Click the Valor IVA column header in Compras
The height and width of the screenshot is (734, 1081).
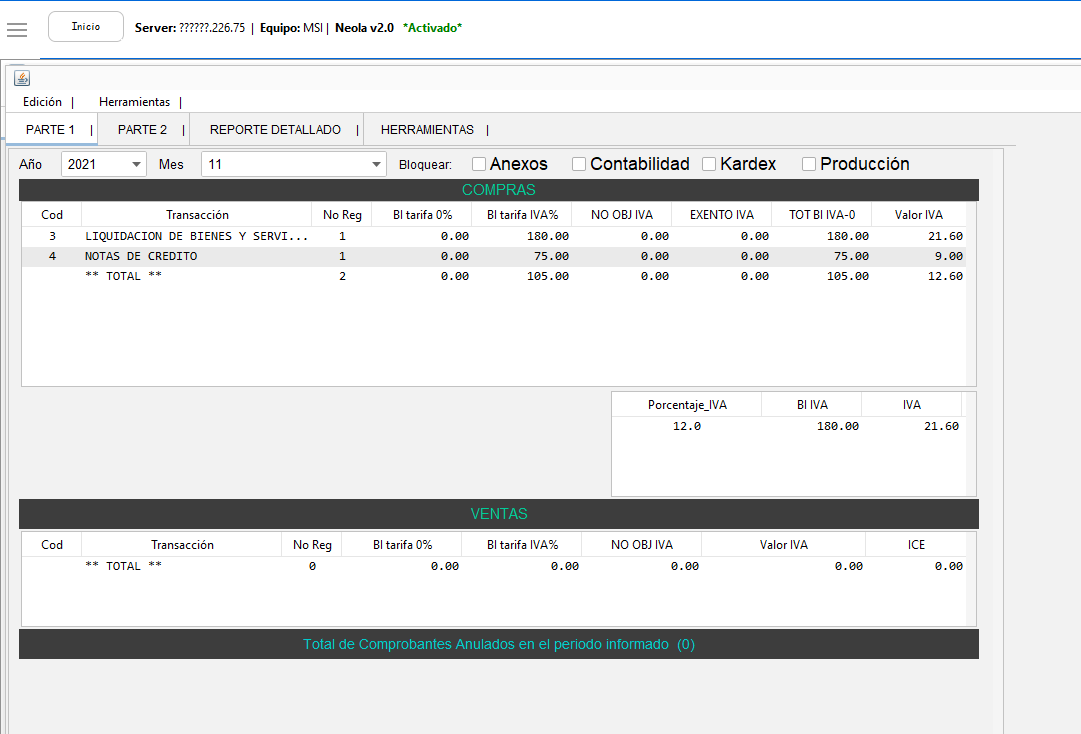click(918, 215)
